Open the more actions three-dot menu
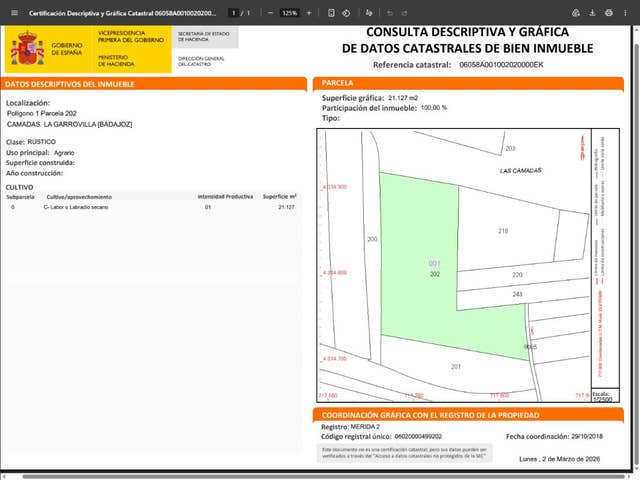Screen dimensions: 640x480 [627, 13]
